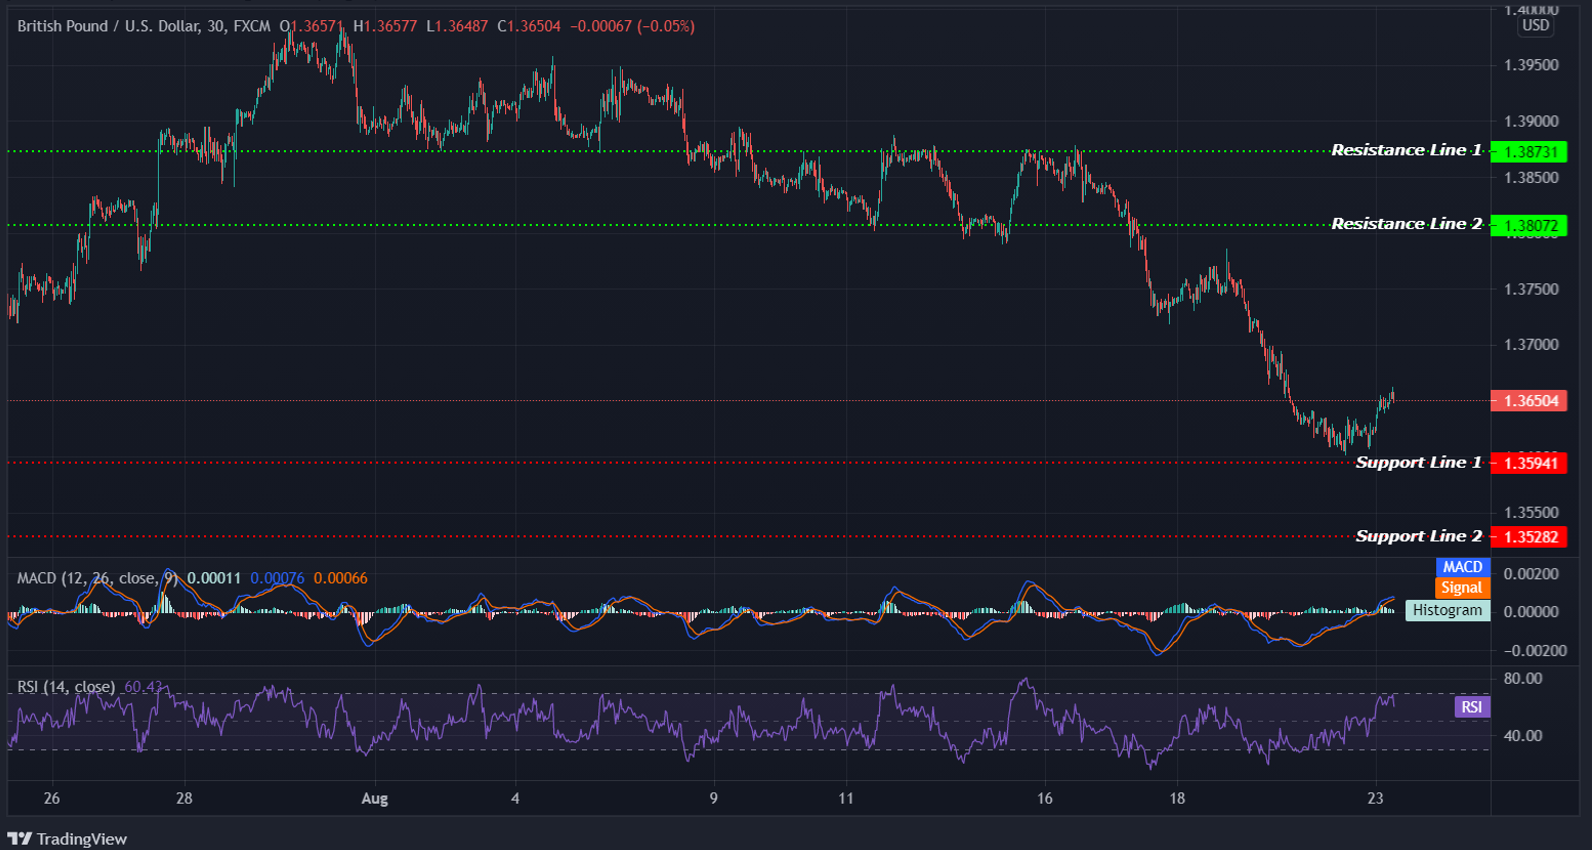Click the 16 date on time axis

click(x=1045, y=798)
